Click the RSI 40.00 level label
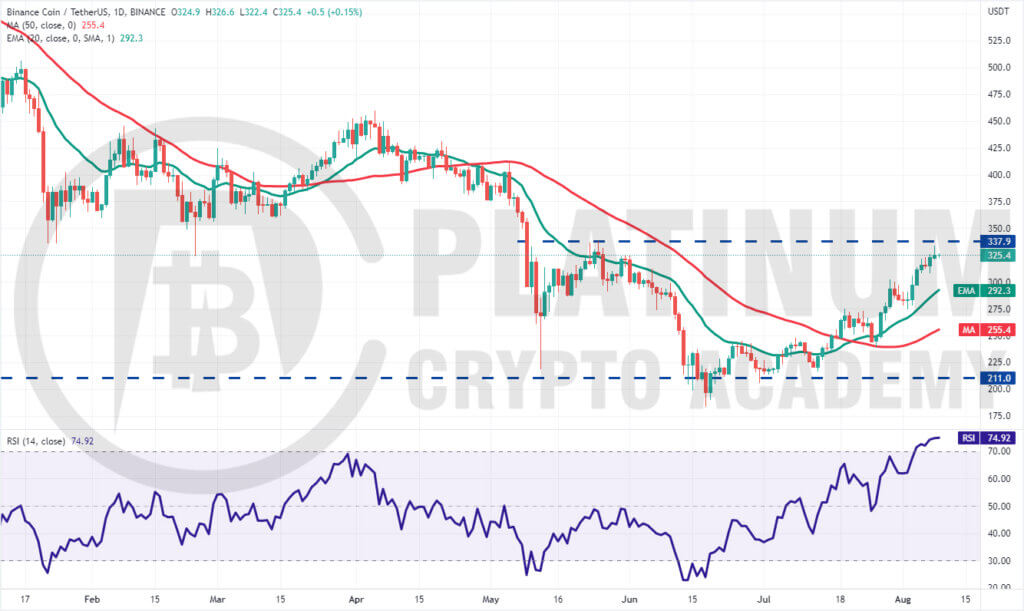Screen dimensions: 1024x611 (999, 533)
